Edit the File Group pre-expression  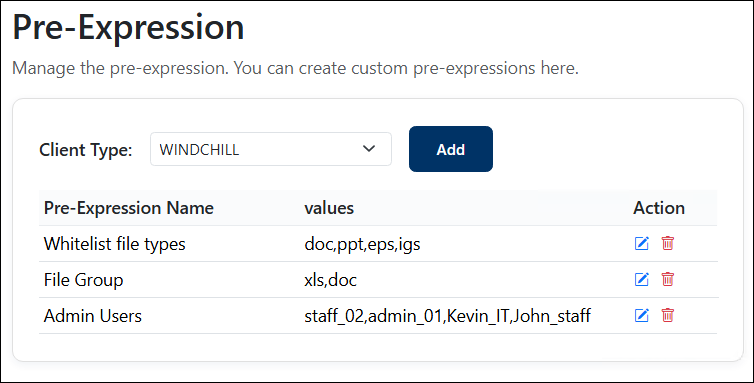641,280
